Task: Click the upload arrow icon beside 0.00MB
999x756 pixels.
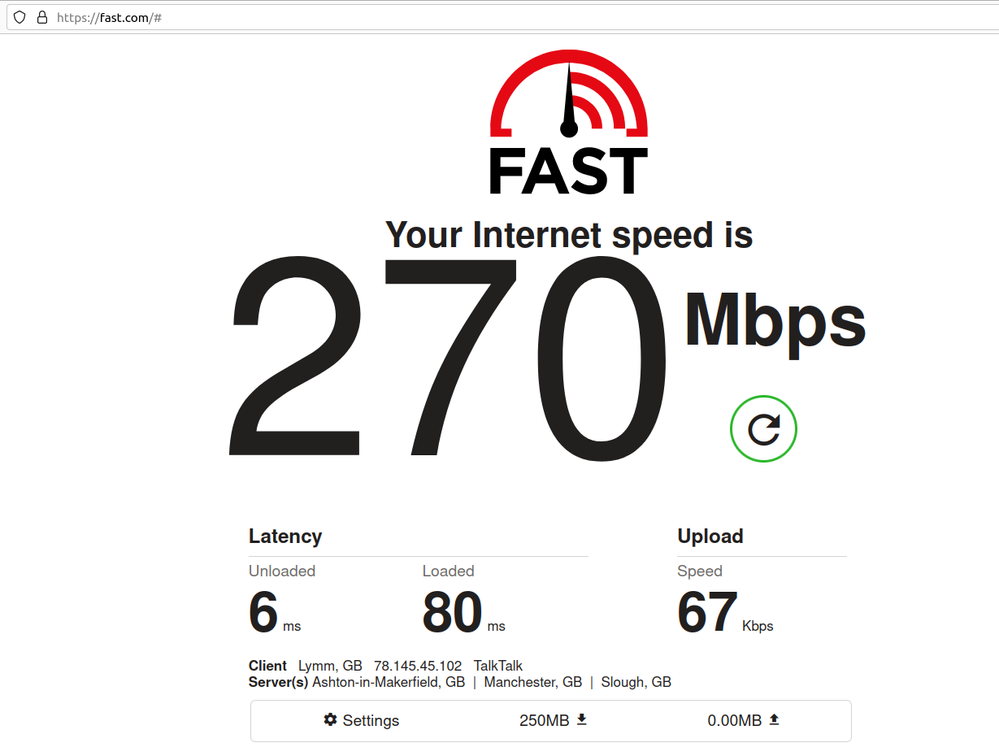Action: [x=774, y=720]
